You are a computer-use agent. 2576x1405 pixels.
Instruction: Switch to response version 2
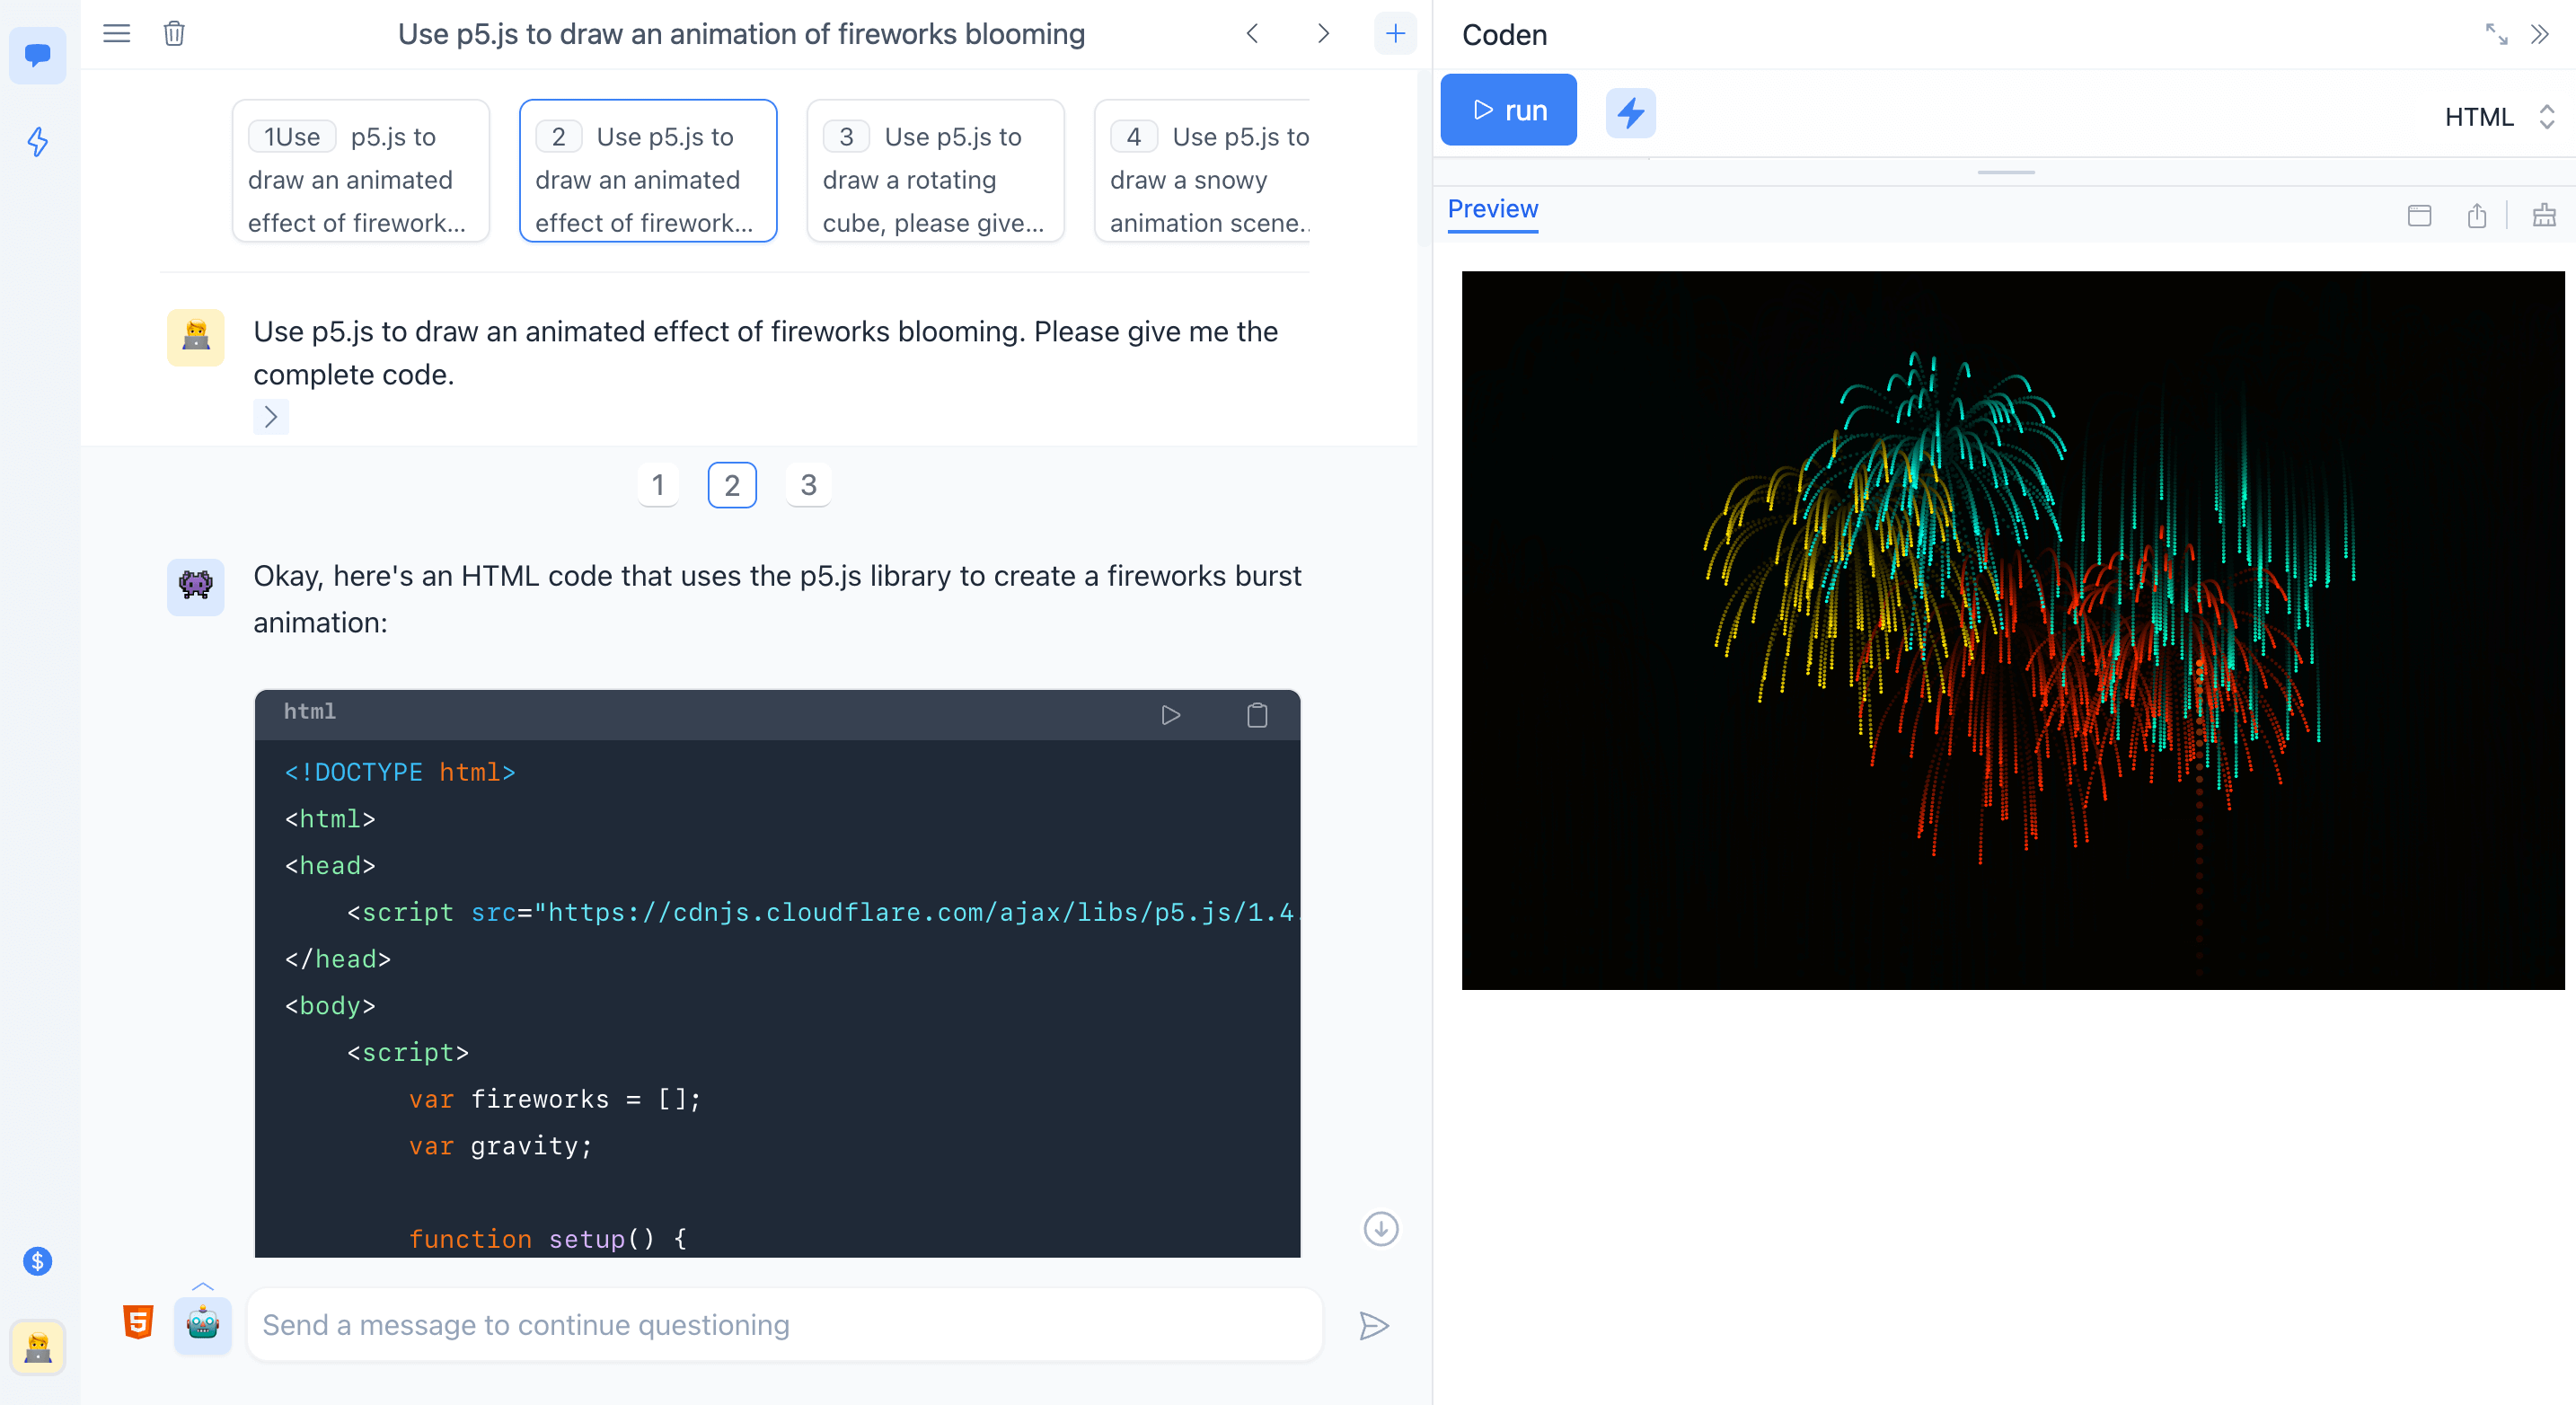pos(732,486)
